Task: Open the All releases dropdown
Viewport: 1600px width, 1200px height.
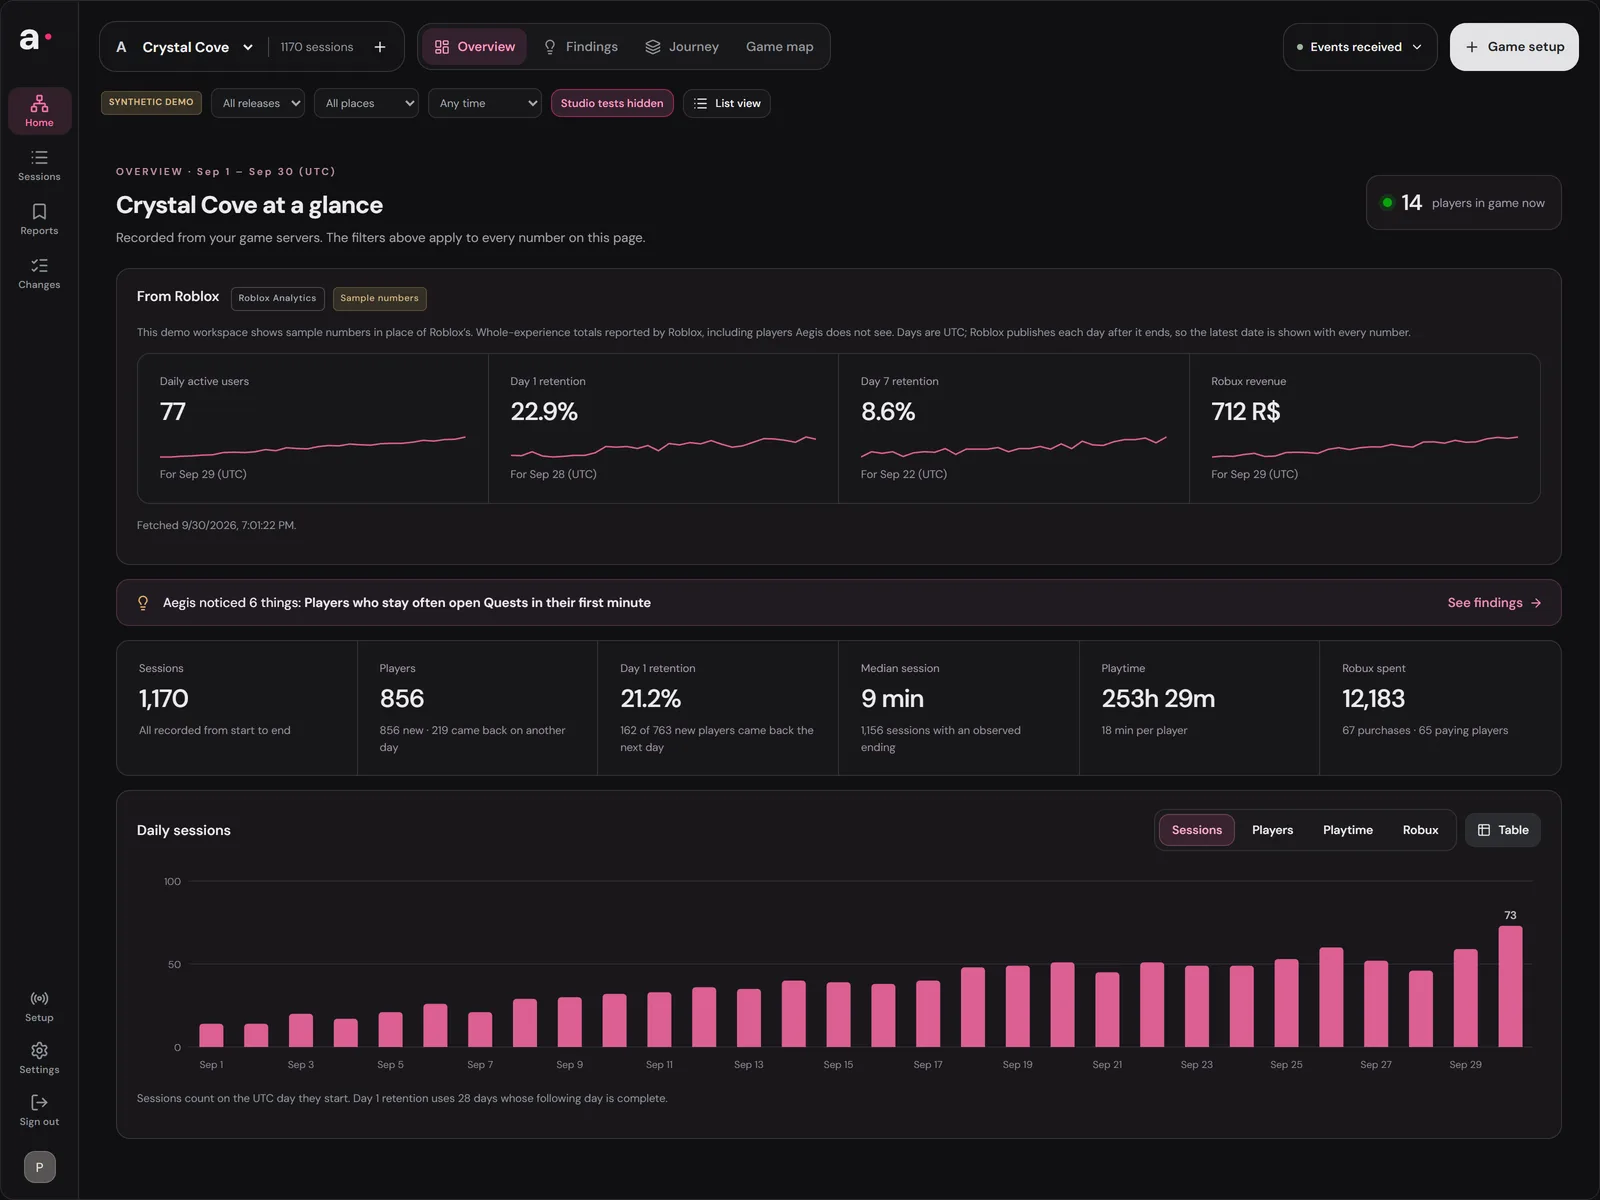Action: 258,103
